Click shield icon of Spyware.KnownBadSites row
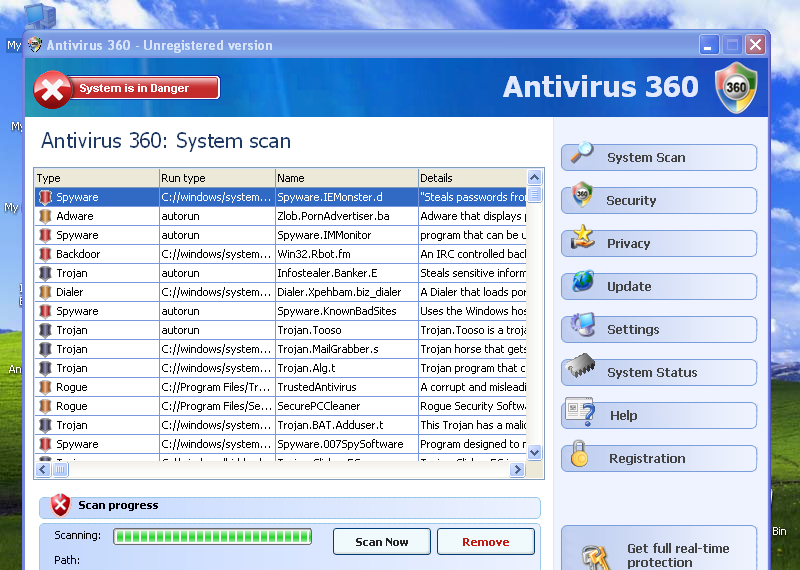Screen dimensions: 800x570 click(x=45, y=311)
